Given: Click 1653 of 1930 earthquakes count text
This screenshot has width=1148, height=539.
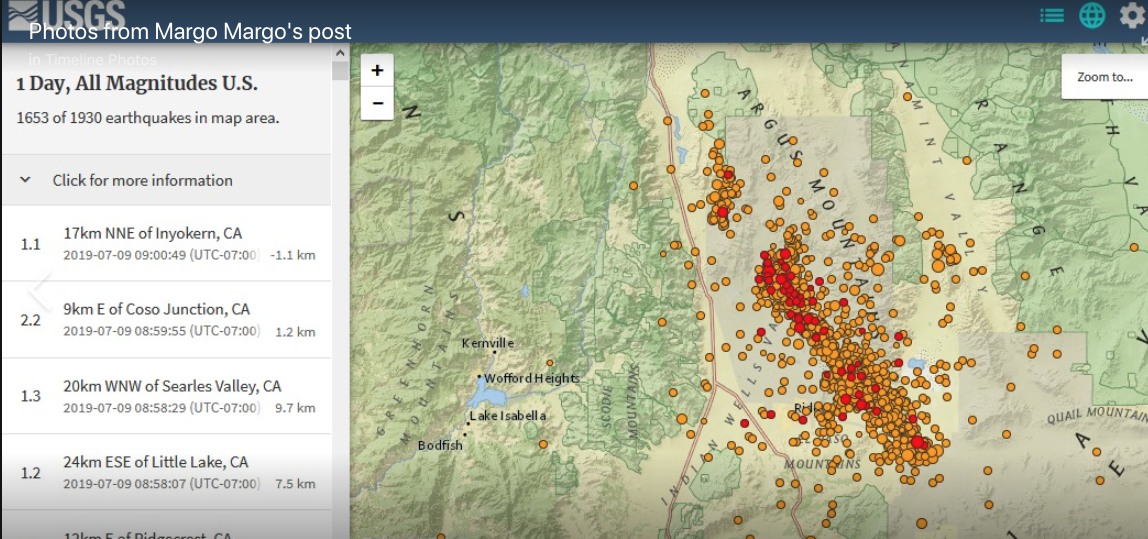Looking at the screenshot, I should click(148, 117).
